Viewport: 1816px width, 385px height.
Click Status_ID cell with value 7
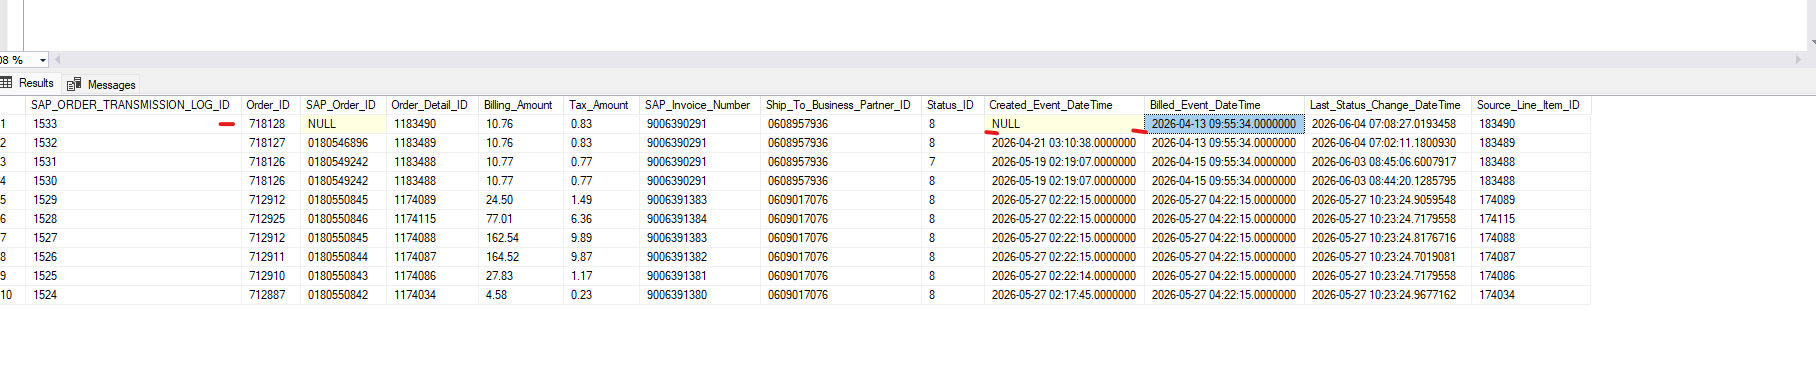pyautogui.click(x=953, y=162)
